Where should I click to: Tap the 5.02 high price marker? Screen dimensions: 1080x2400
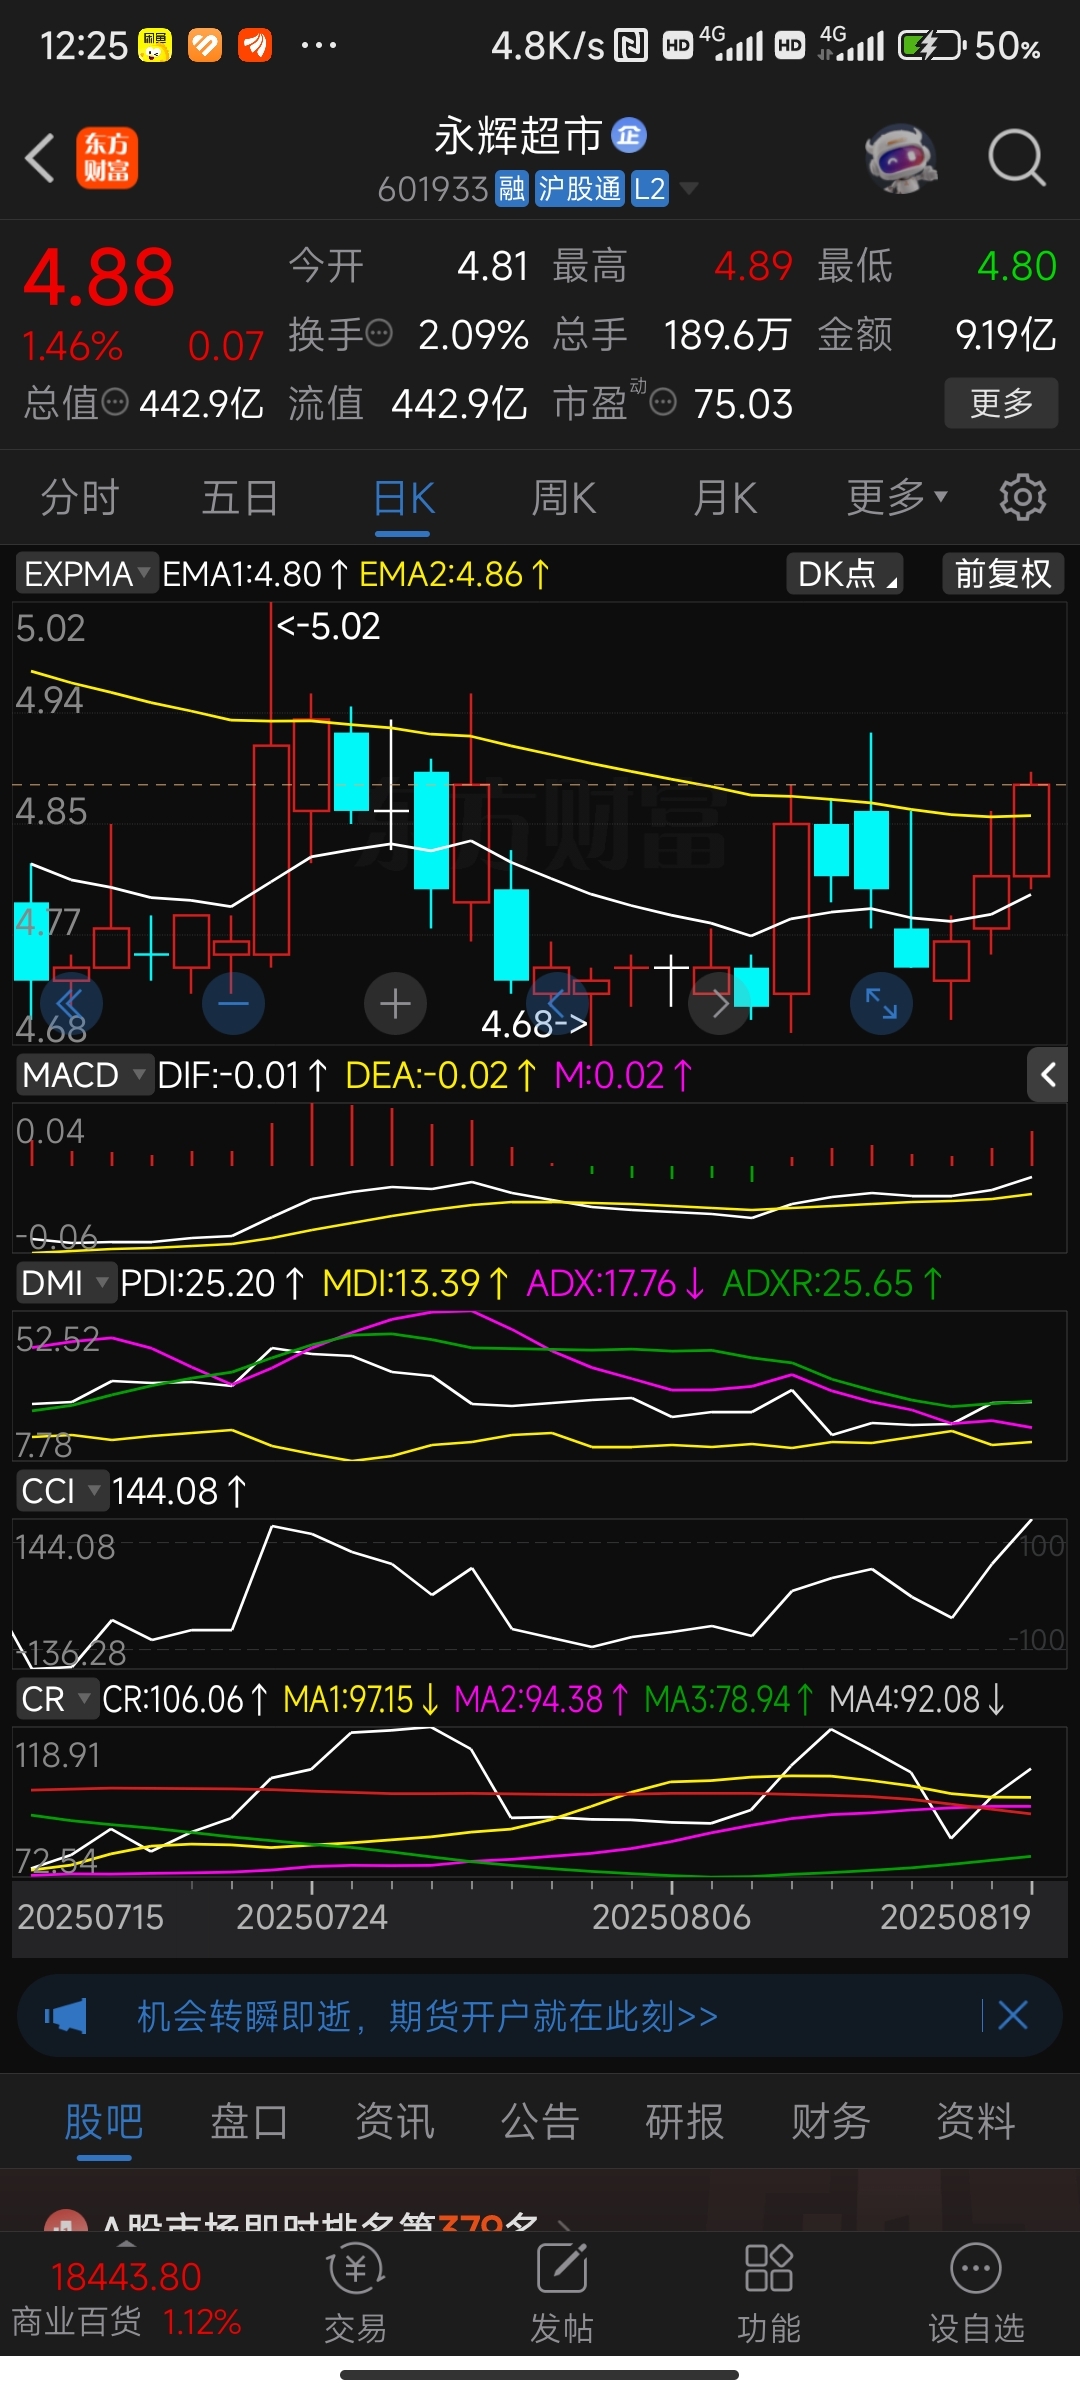tap(328, 627)
